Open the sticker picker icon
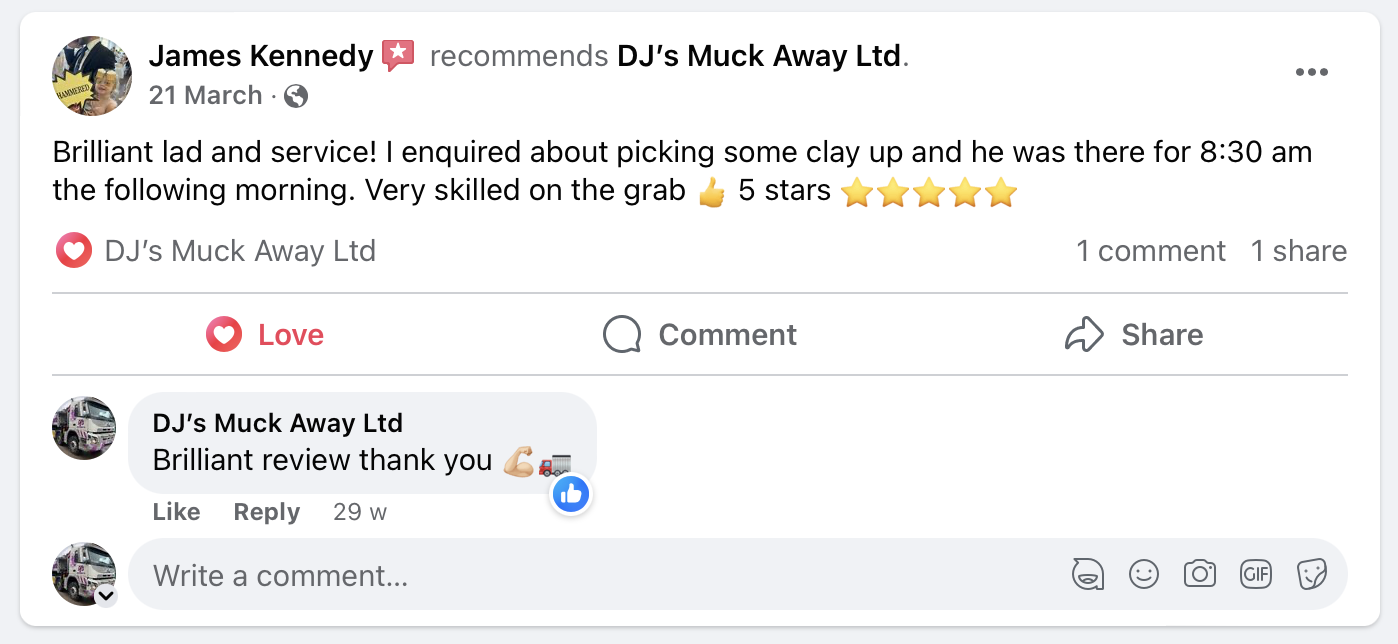 [x=1311, y=574]
